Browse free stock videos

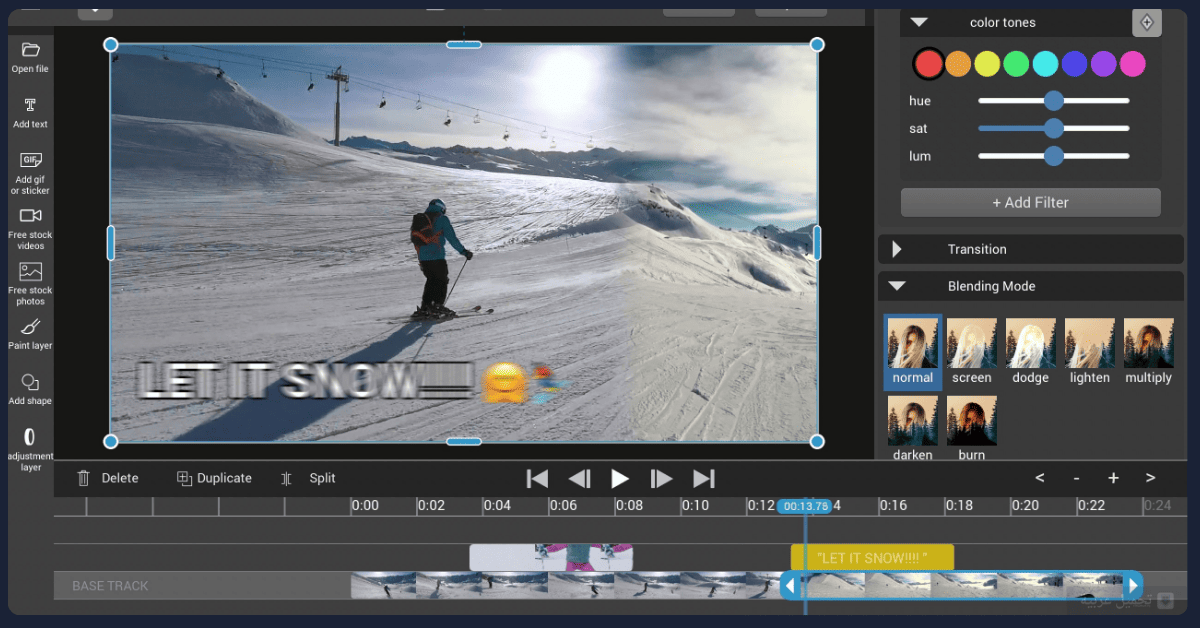click(x=30, y=229)
